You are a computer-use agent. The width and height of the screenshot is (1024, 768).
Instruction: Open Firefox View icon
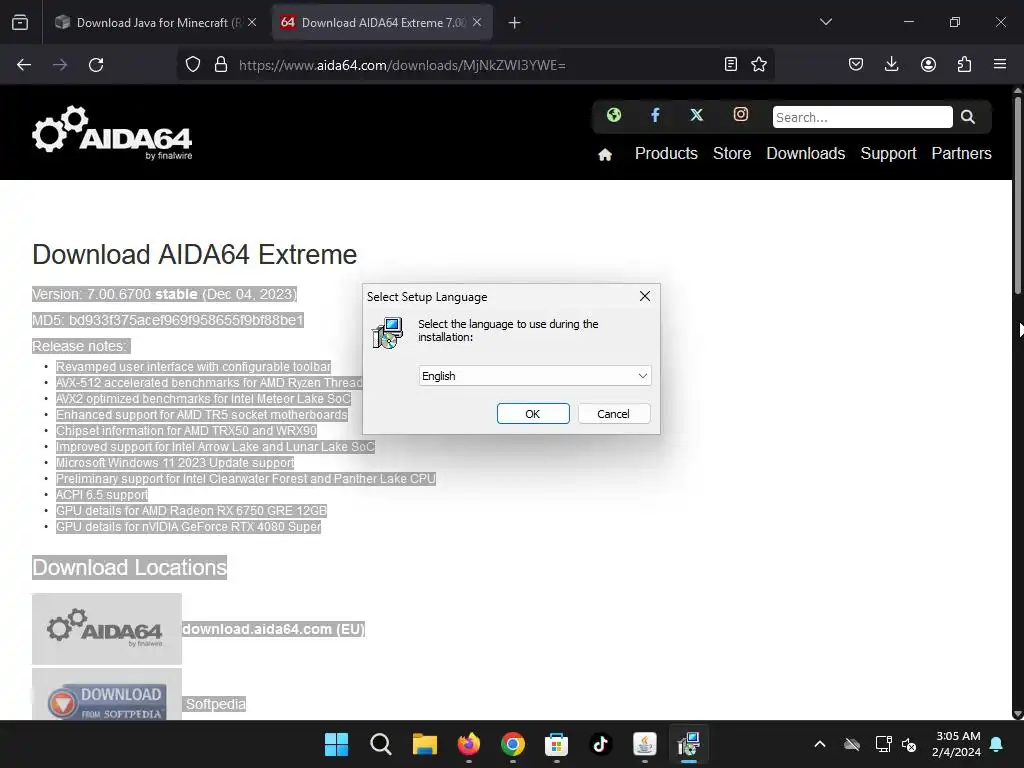20,22
